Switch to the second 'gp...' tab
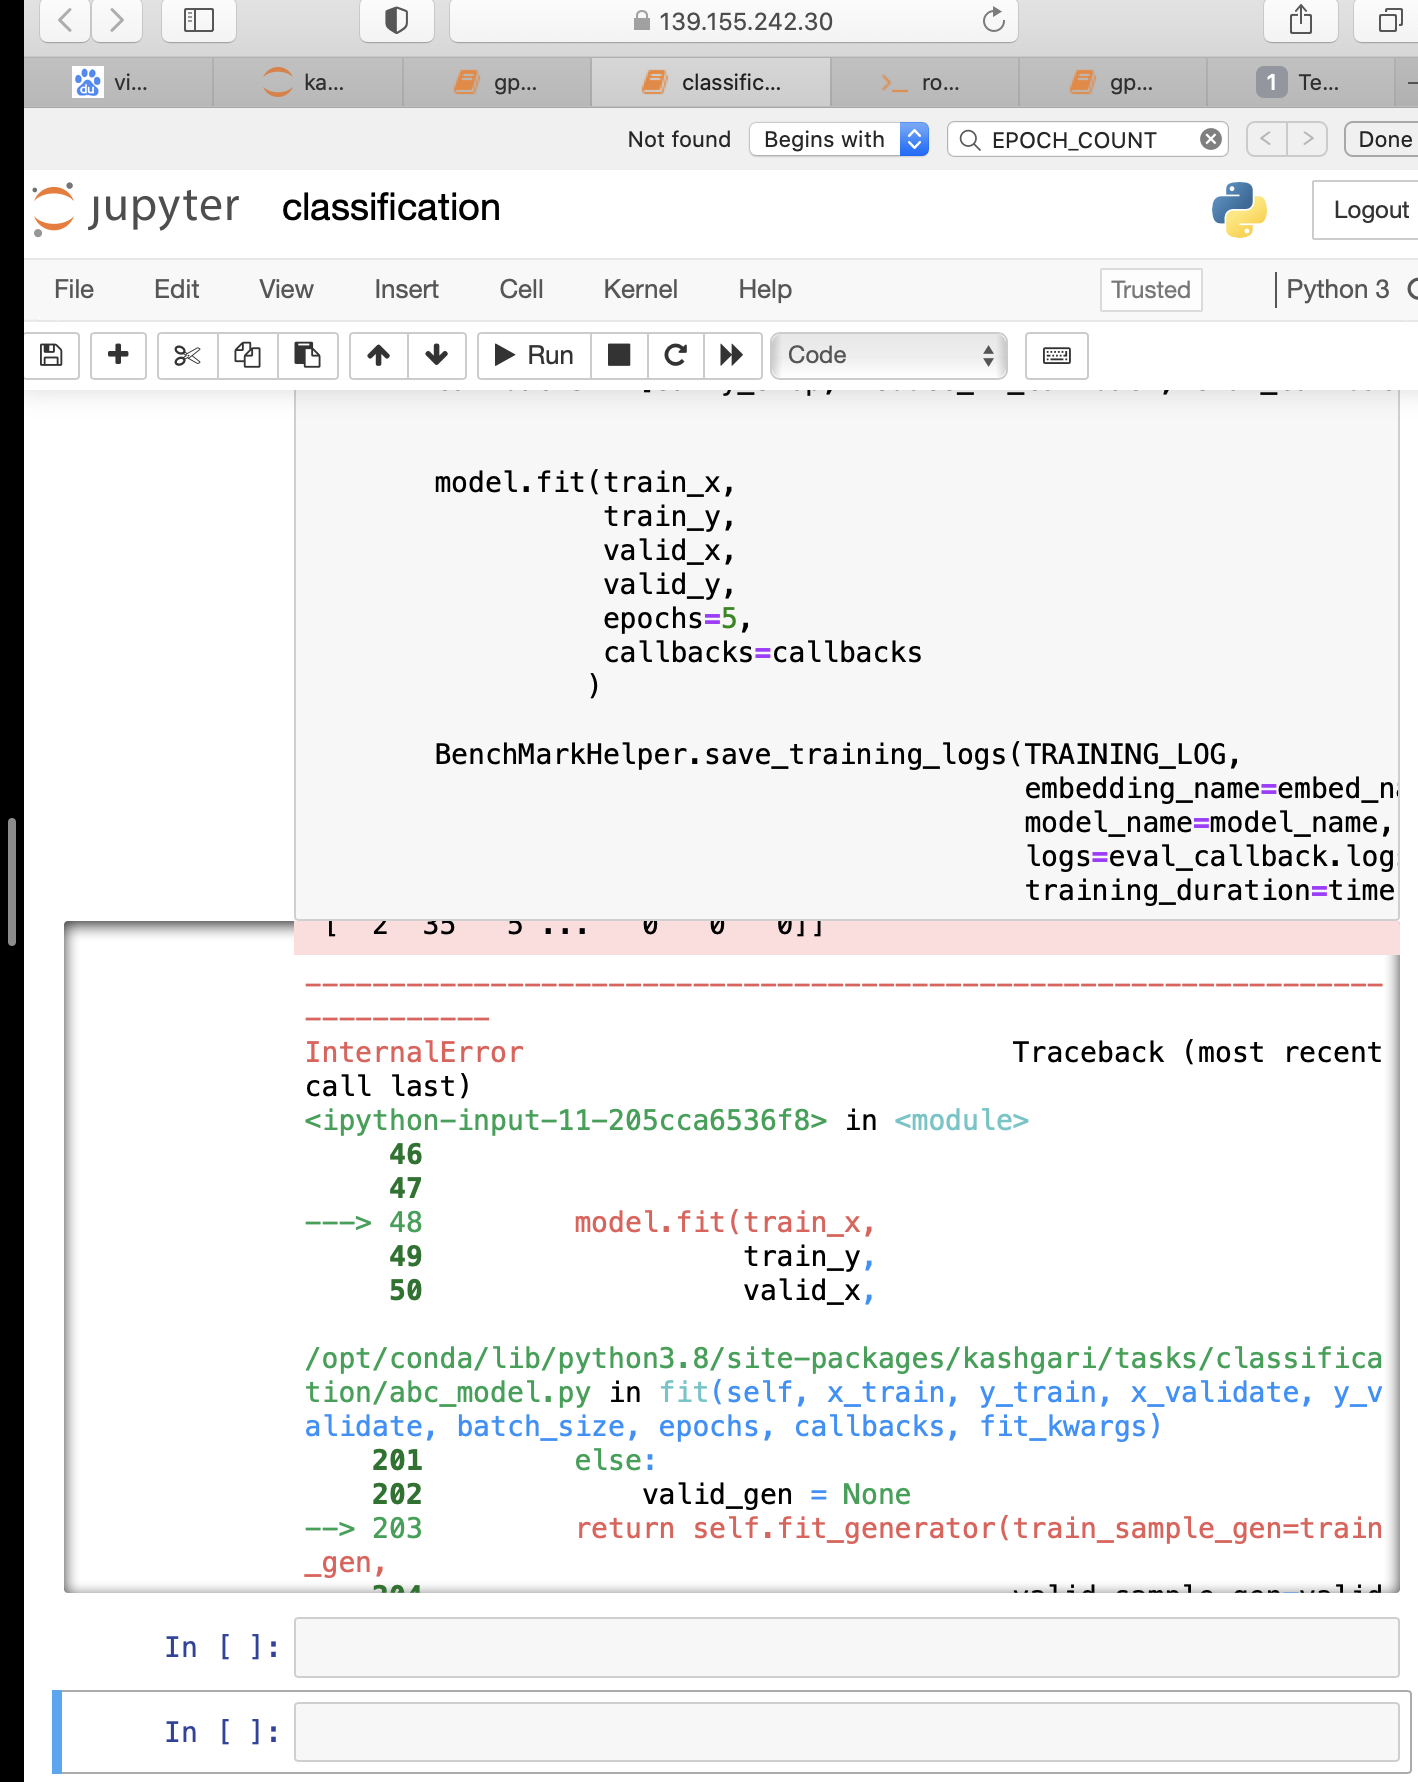The image size is (1418, 1782). [x=1113, y=82]
